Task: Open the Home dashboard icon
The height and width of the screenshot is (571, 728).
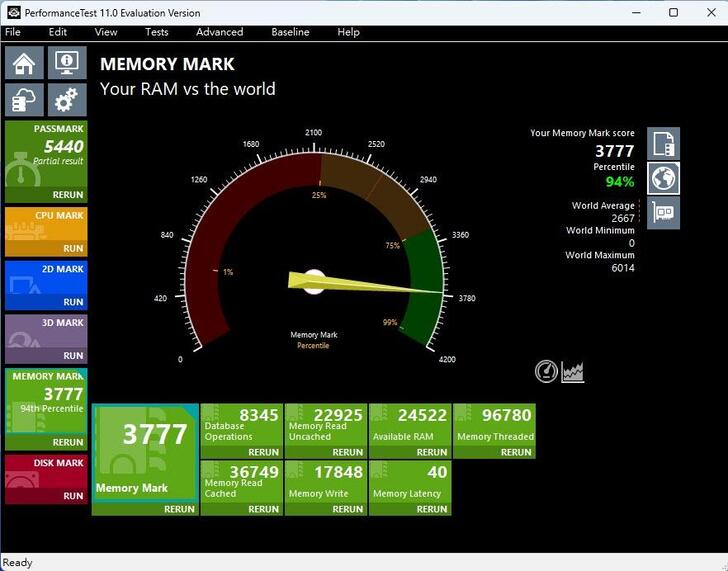Action: click(x=24, y=63)
